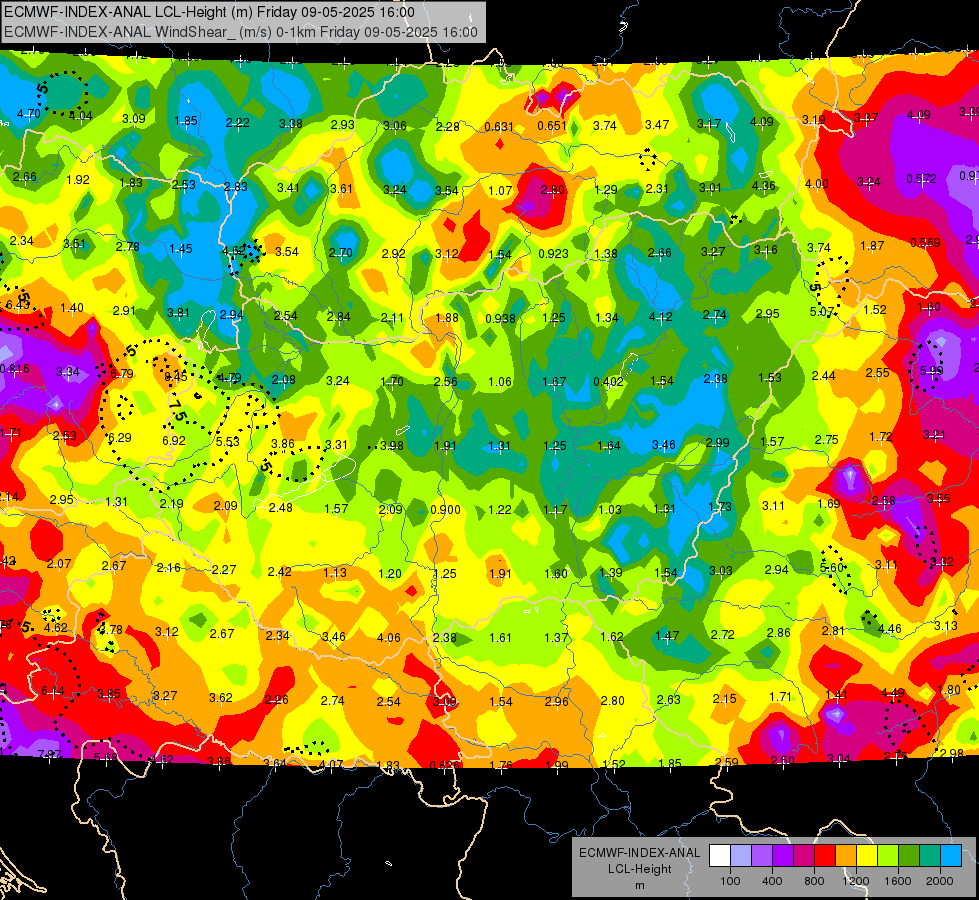
Task: Click the wind shear value 6.29
Action: point(119,437)
